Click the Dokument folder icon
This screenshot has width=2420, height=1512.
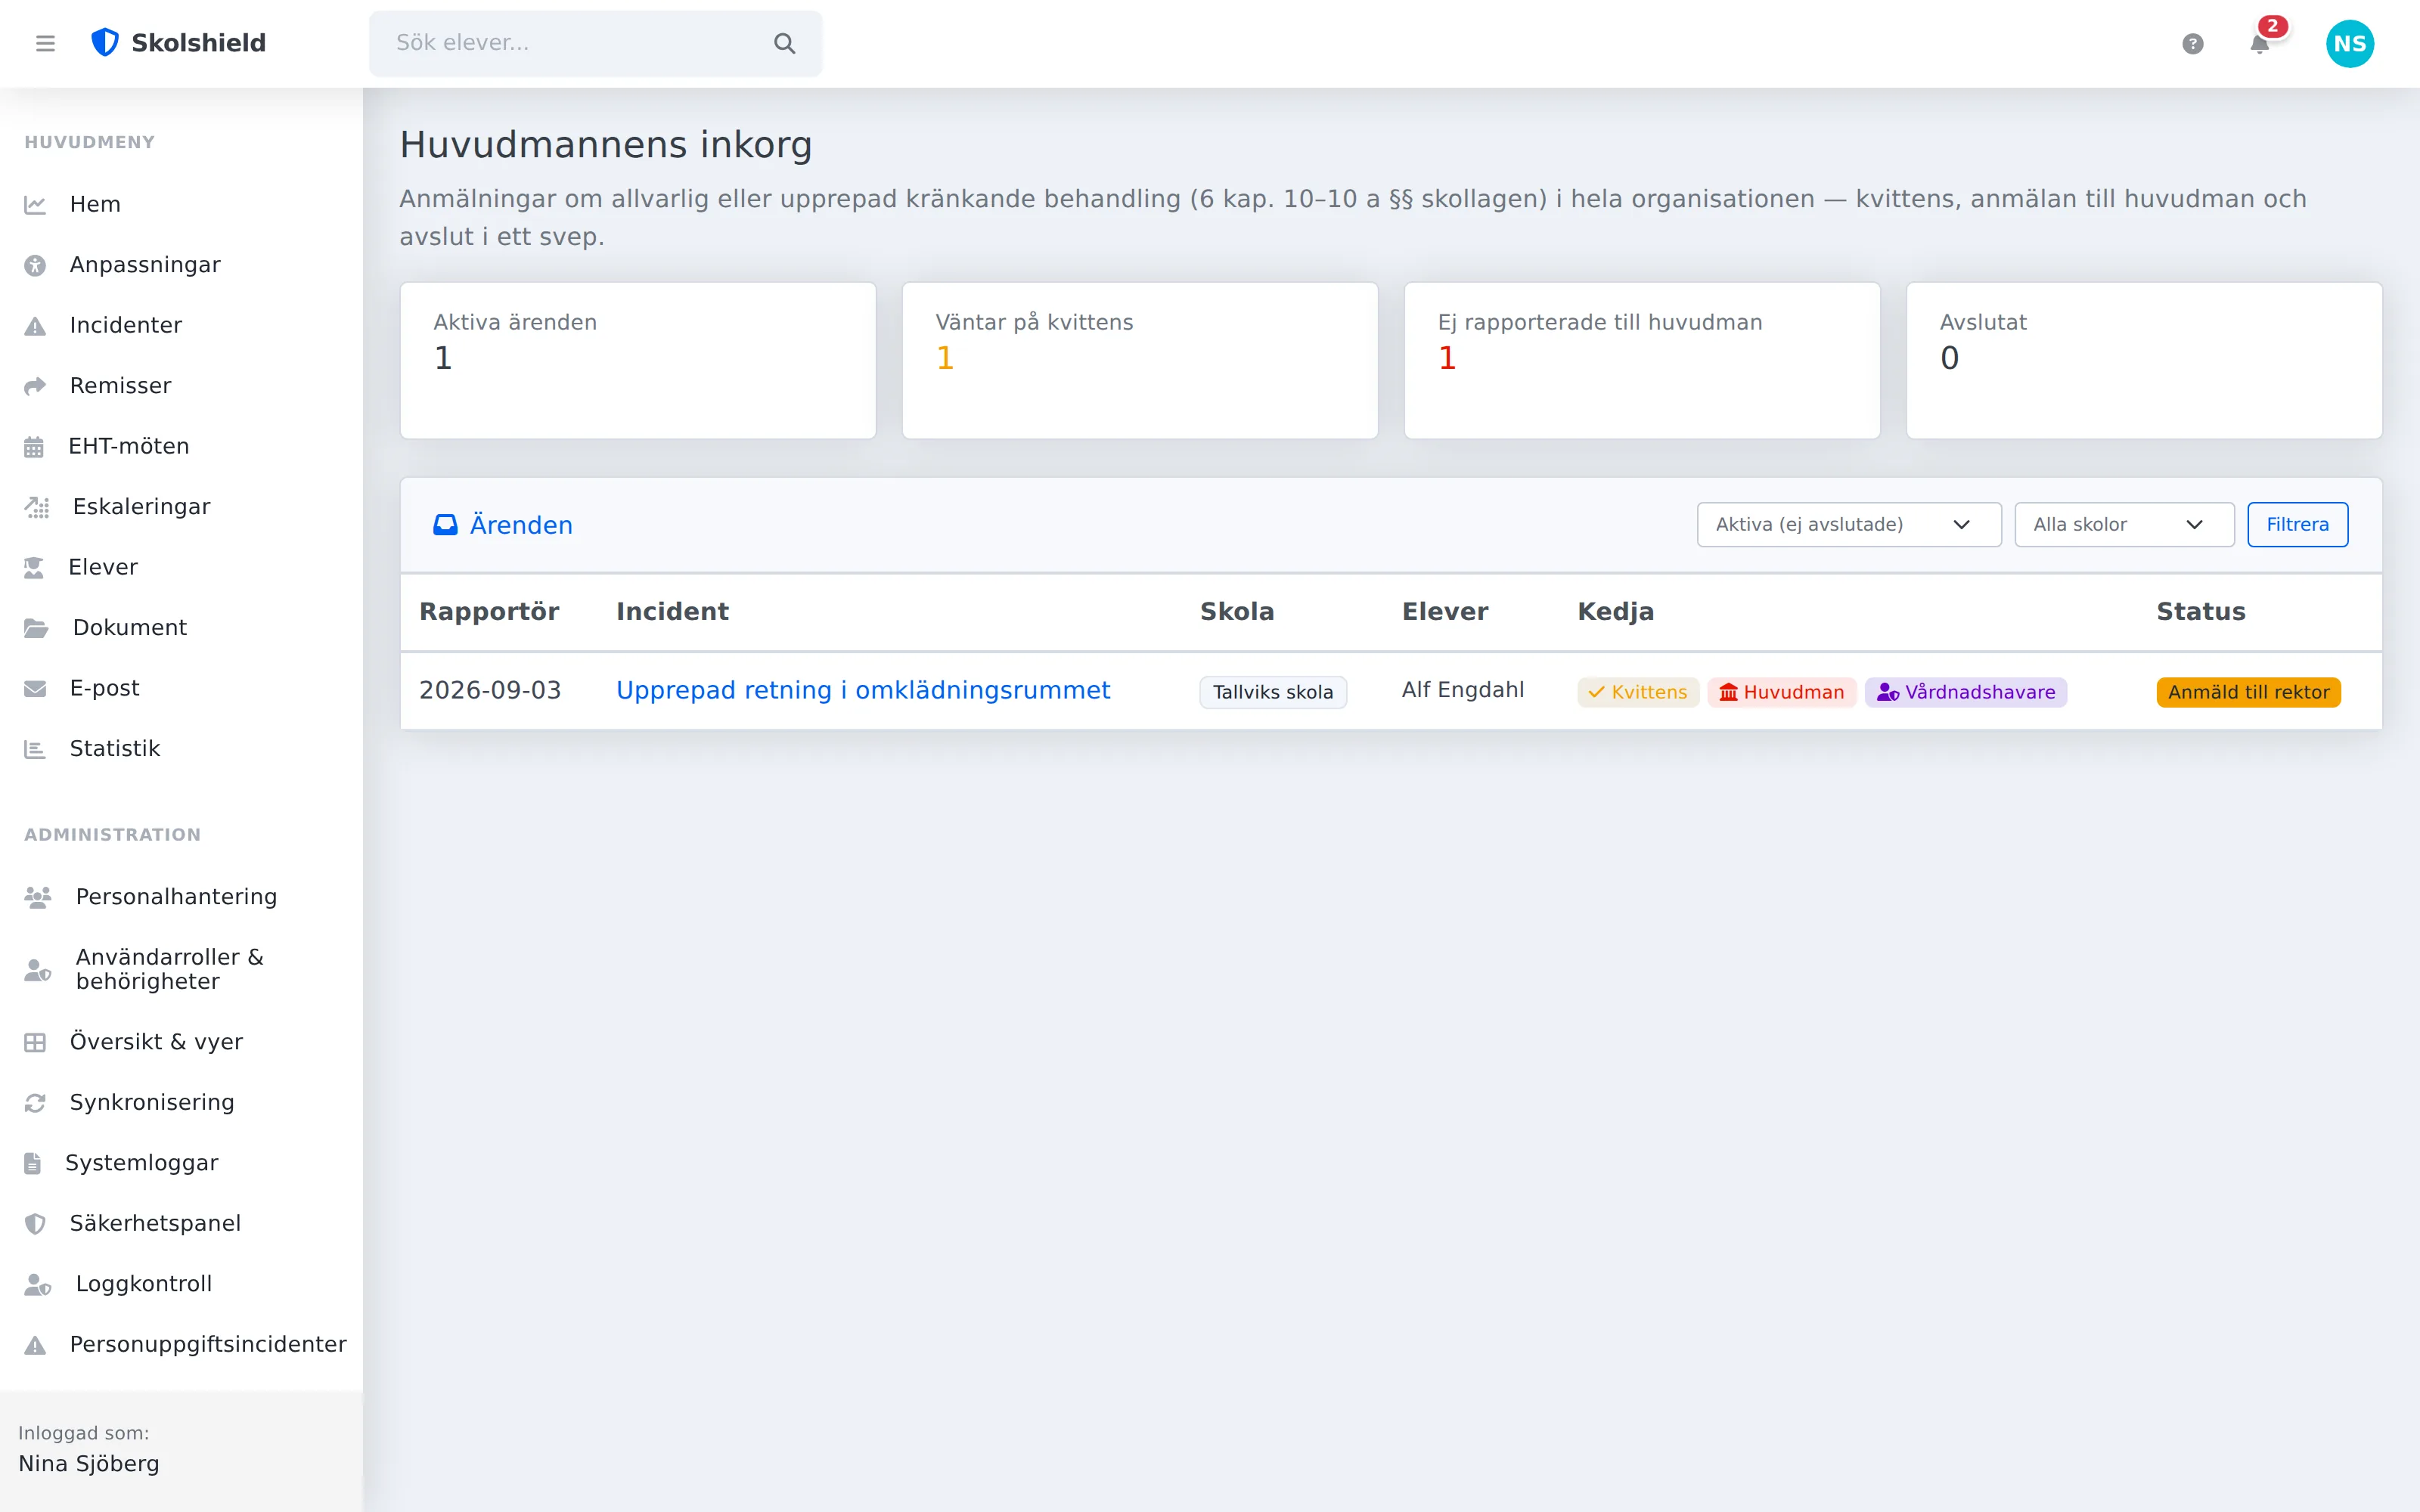click(x=37, y=628)
